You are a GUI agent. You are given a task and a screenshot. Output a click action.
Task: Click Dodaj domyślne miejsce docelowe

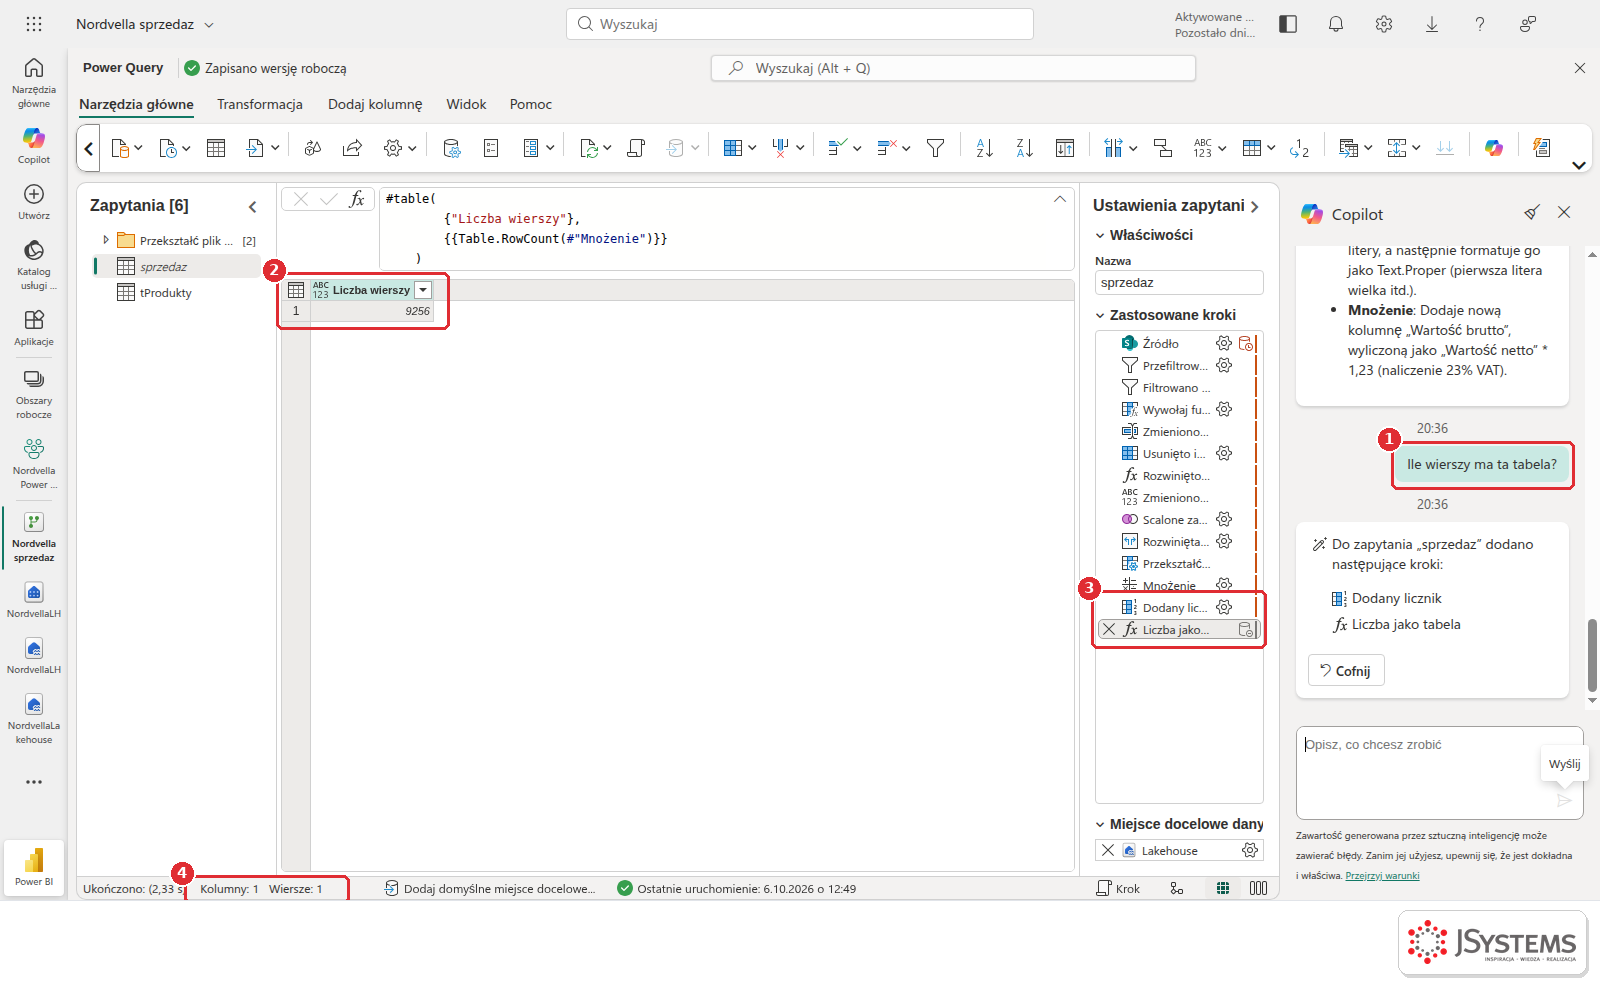(490, 888)
